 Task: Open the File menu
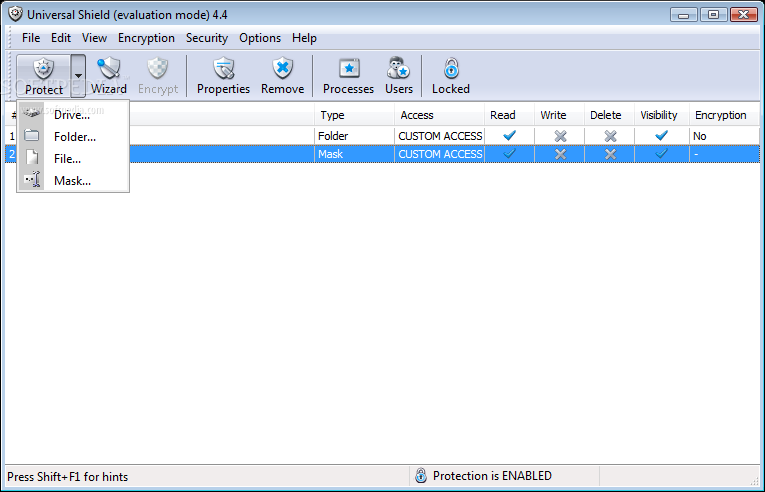click(x=31, y=38)
